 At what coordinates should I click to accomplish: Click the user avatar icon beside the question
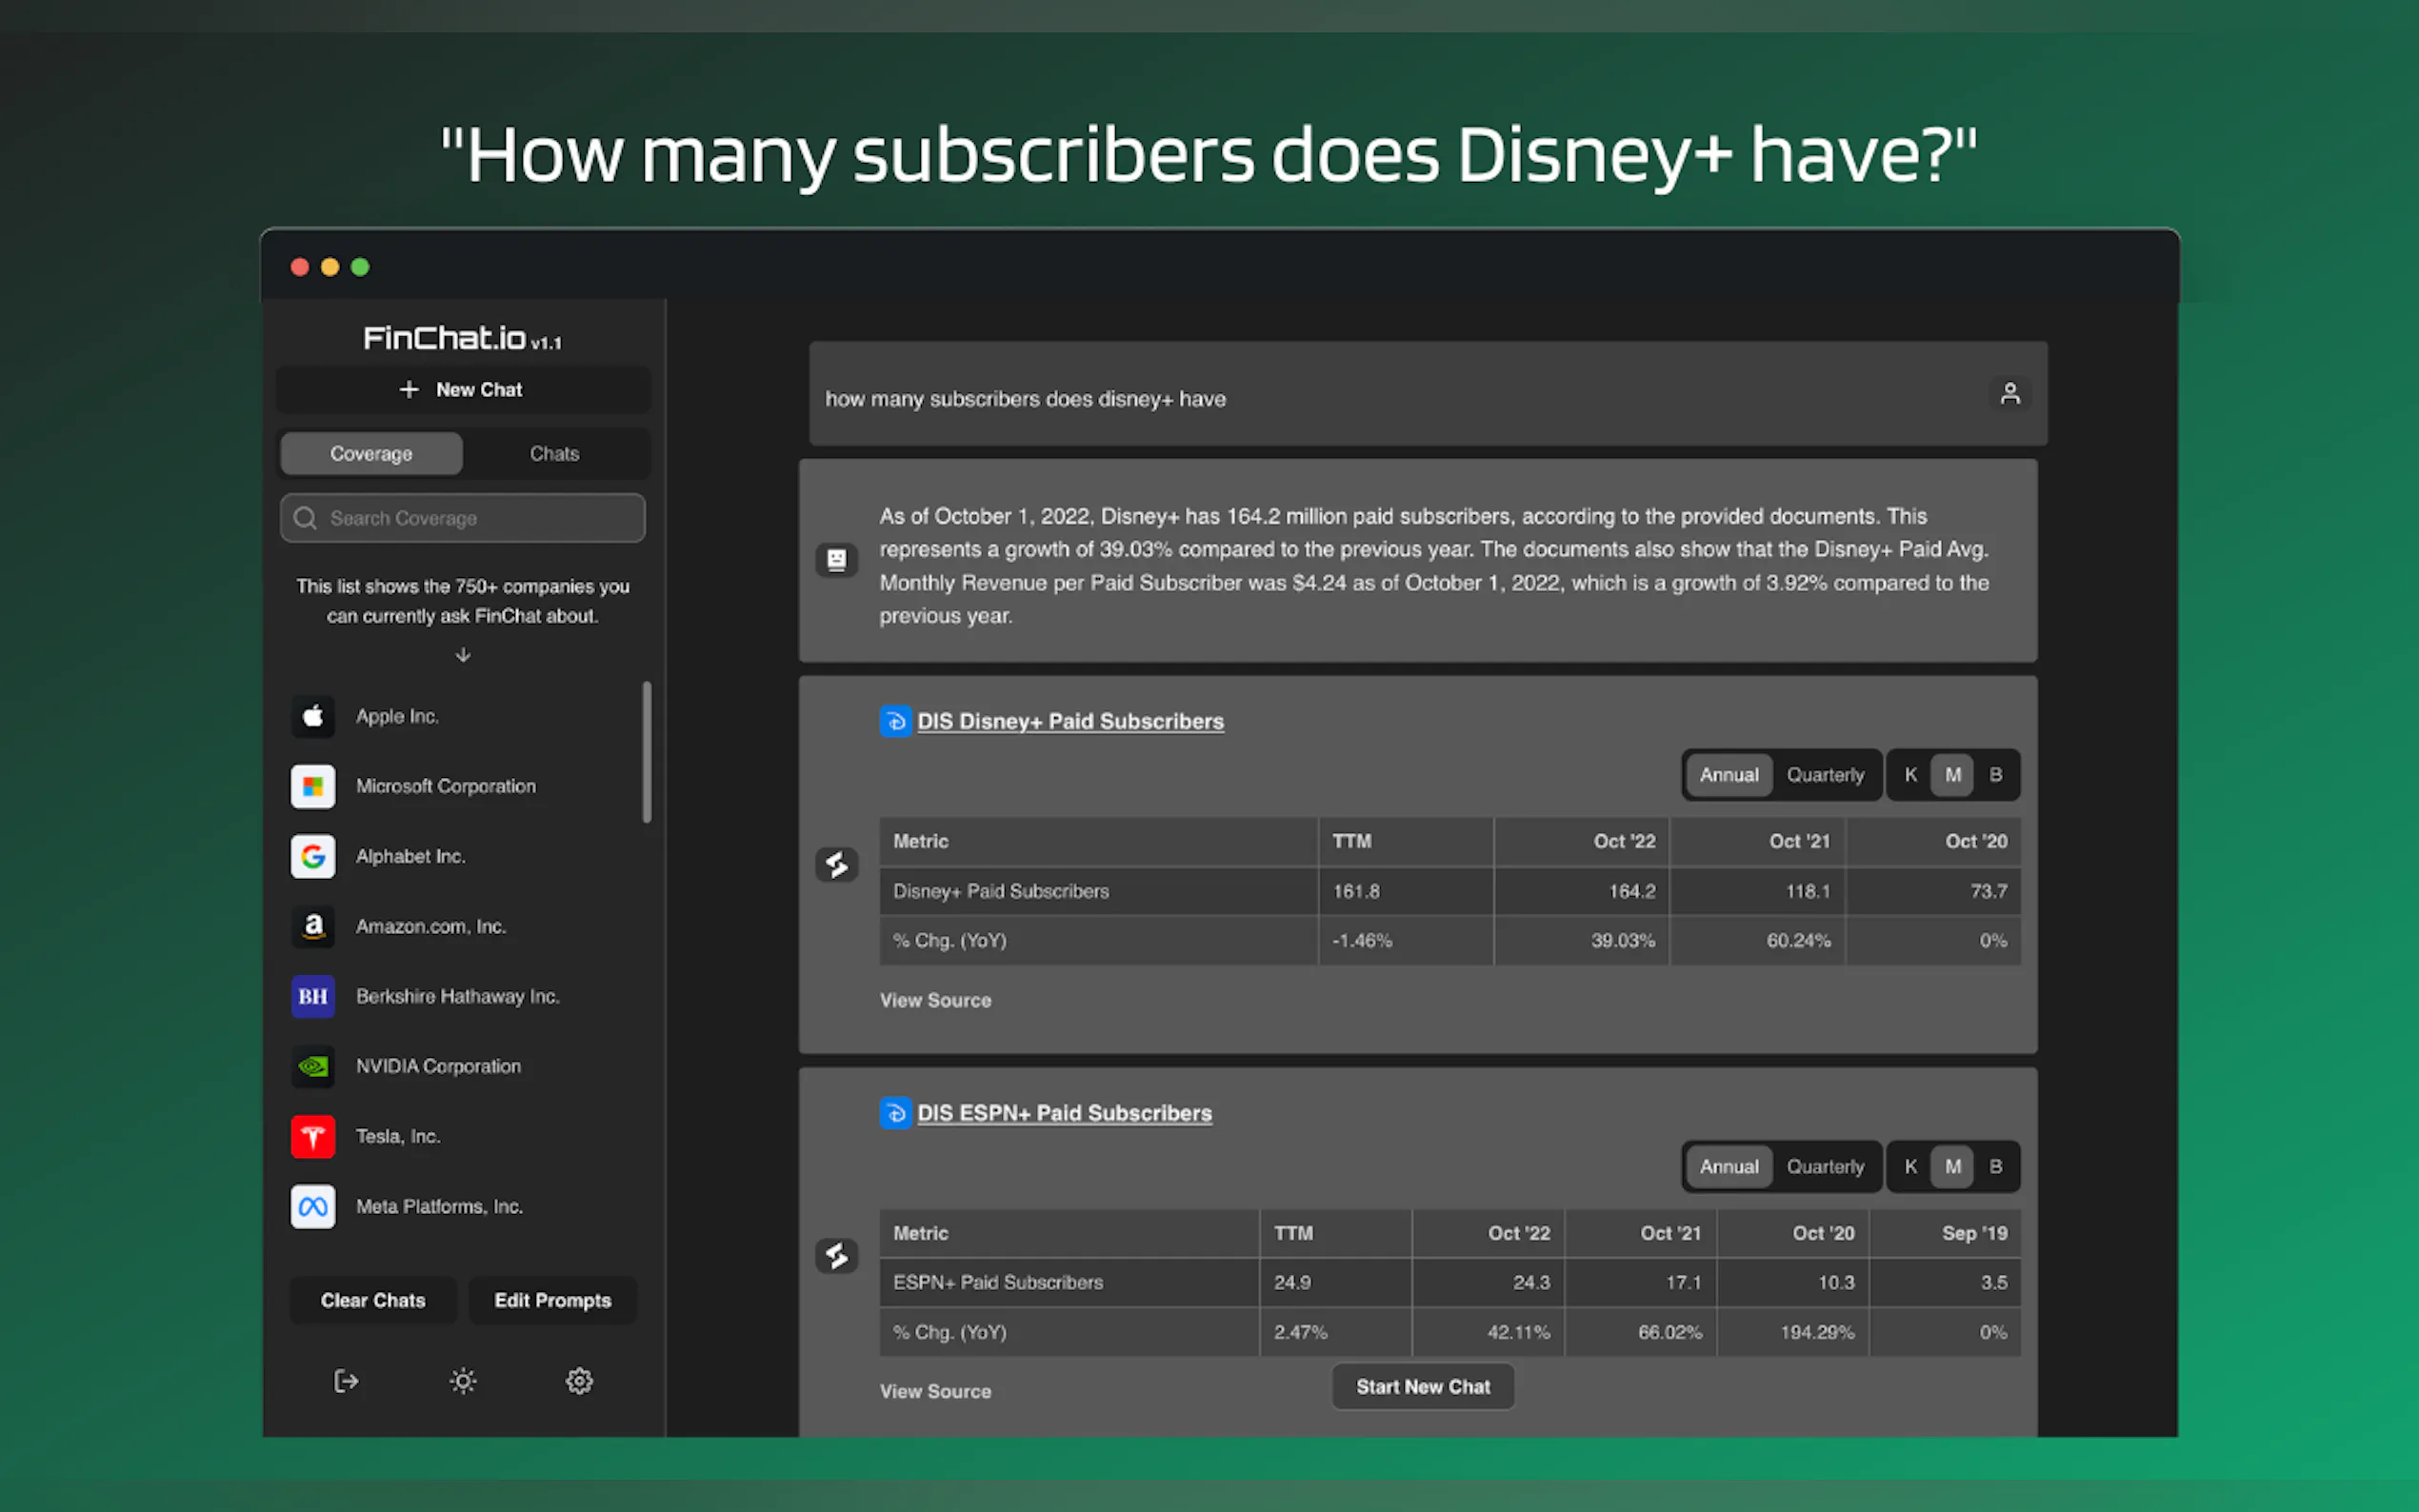click(2011, 394)
